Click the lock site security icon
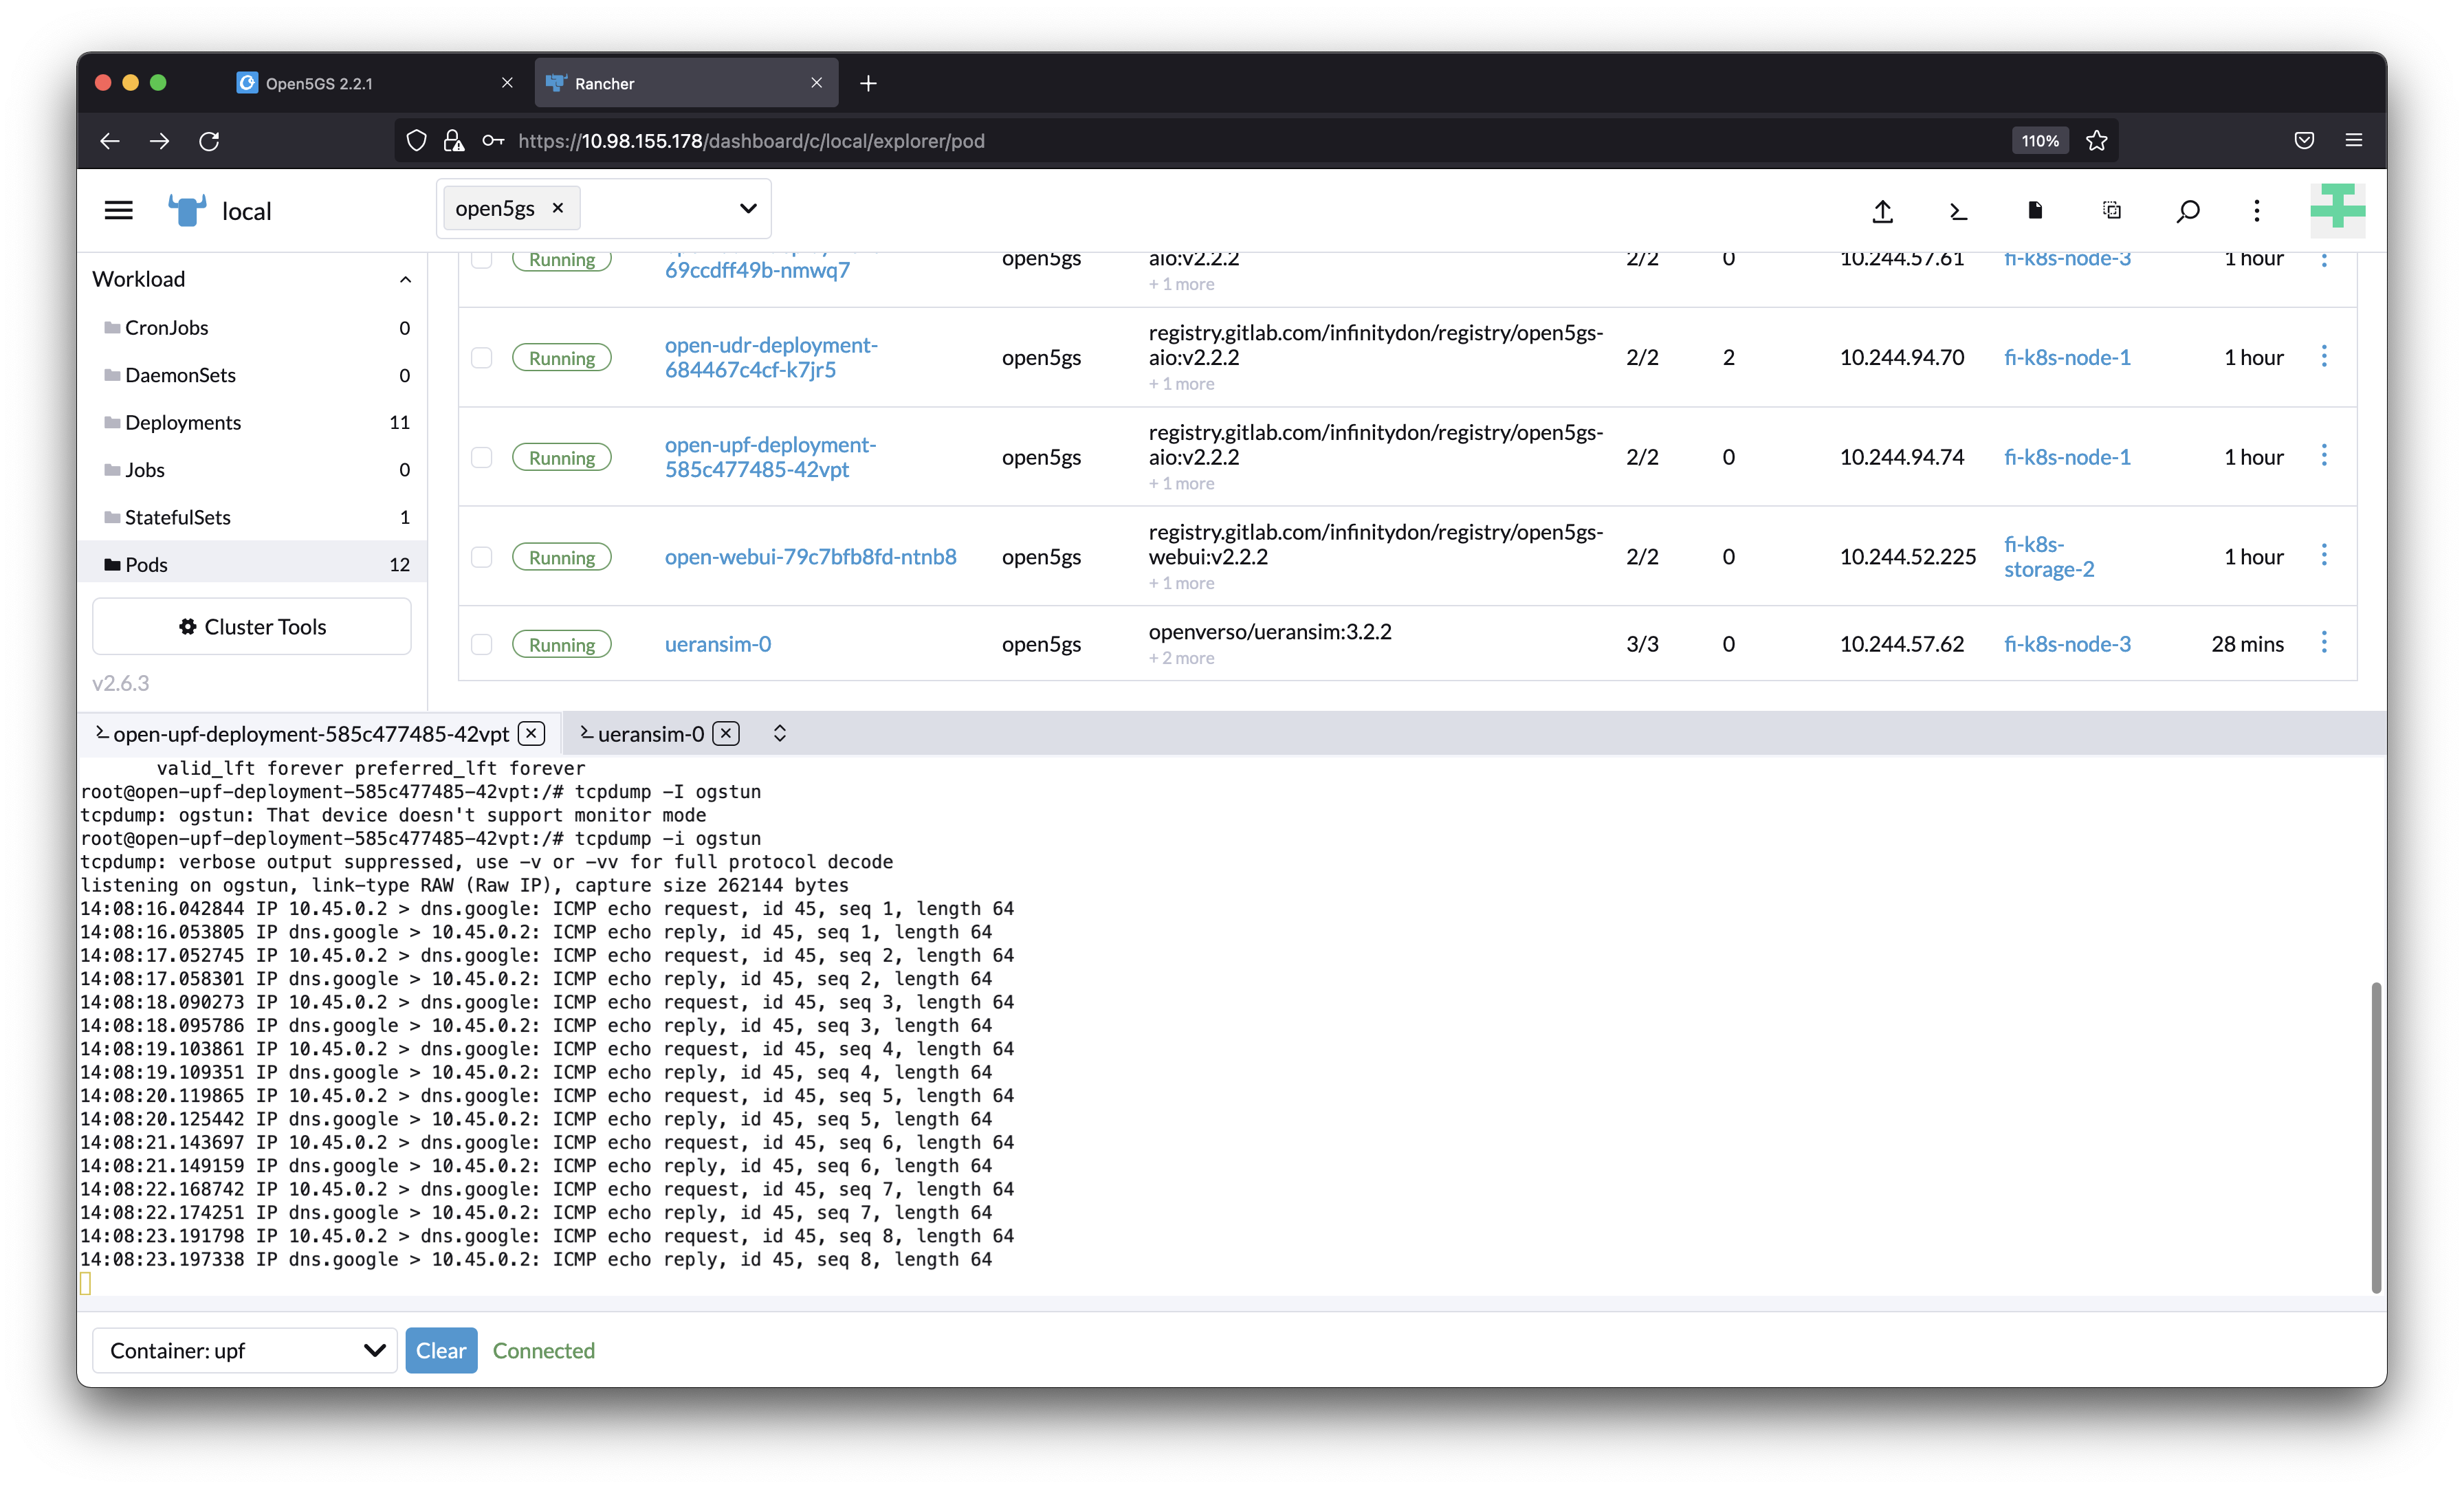Screen dimensions: 2464x1489 (x=453, y=141)
